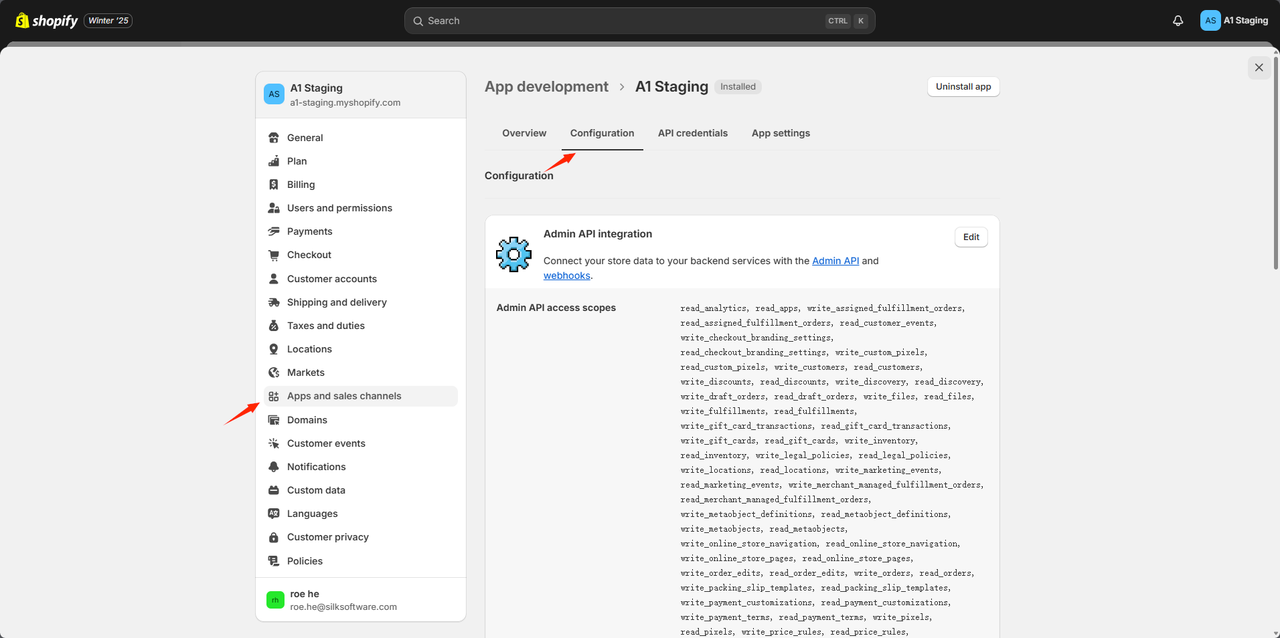
Task: Click the search magnifier icon
Action: [418, 21]
